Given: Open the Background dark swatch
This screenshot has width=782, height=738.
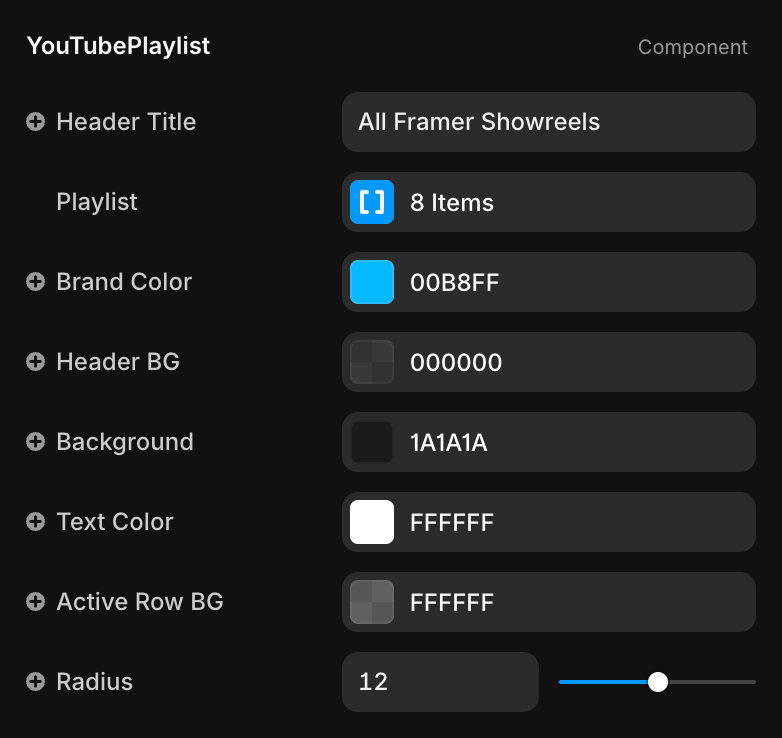Looking at the screenshot, I should 372,442.
